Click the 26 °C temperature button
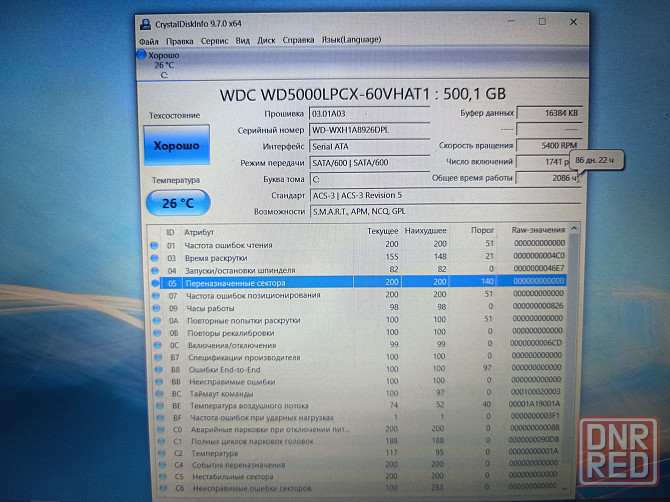 coord(177,204)
